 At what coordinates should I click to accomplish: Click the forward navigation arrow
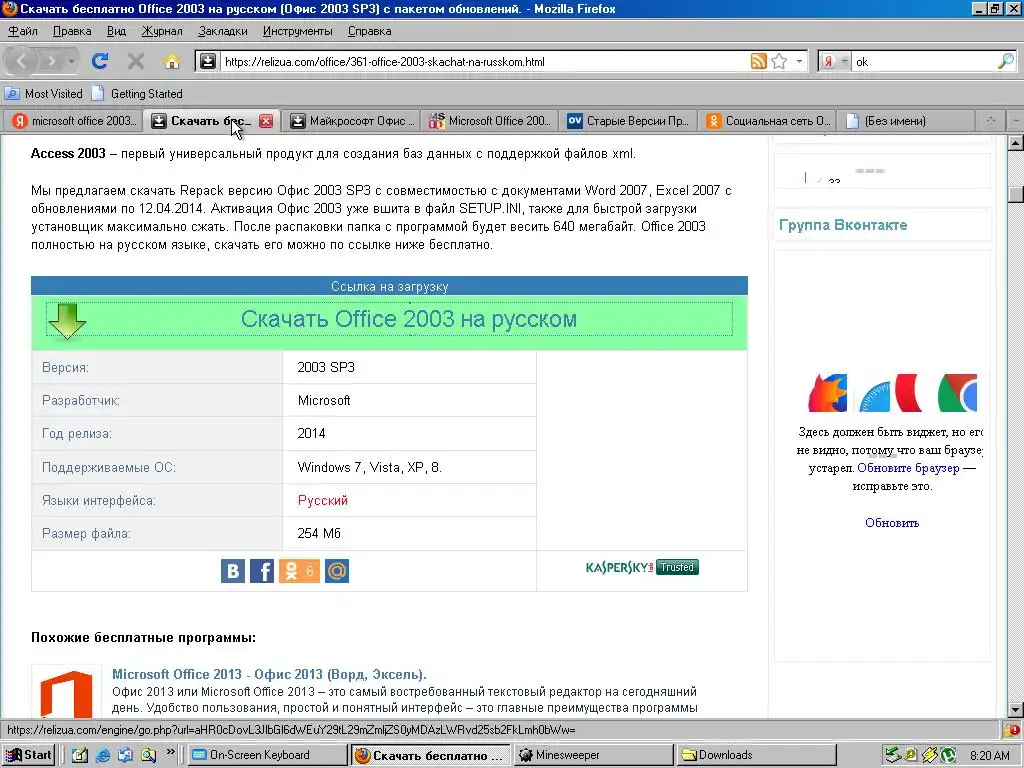coord(50,61)
